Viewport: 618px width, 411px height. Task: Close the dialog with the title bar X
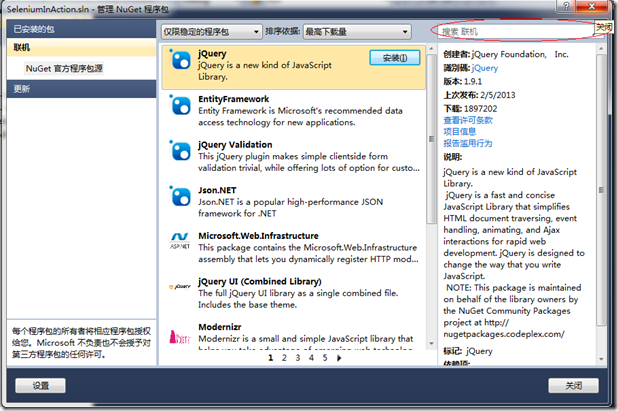point(592,6)
